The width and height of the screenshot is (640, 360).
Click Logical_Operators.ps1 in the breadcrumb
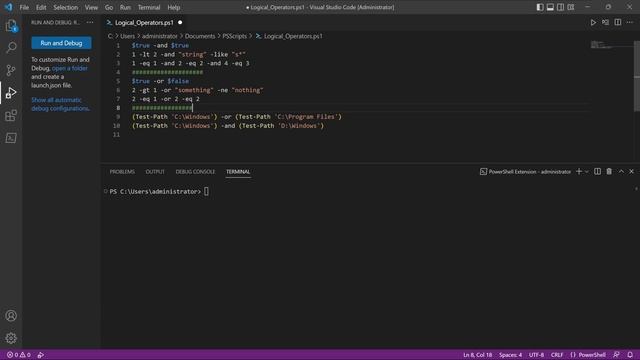click(293, 36)
